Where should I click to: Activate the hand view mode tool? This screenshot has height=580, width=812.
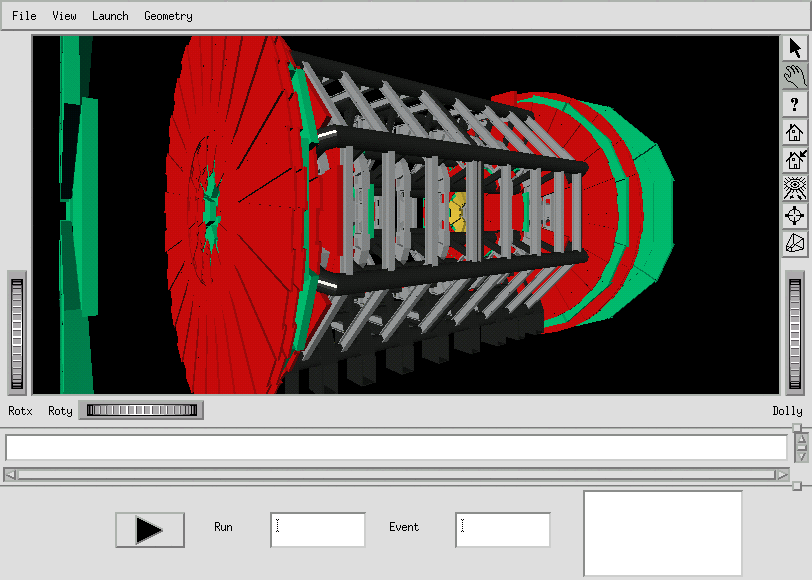[795, 76]
